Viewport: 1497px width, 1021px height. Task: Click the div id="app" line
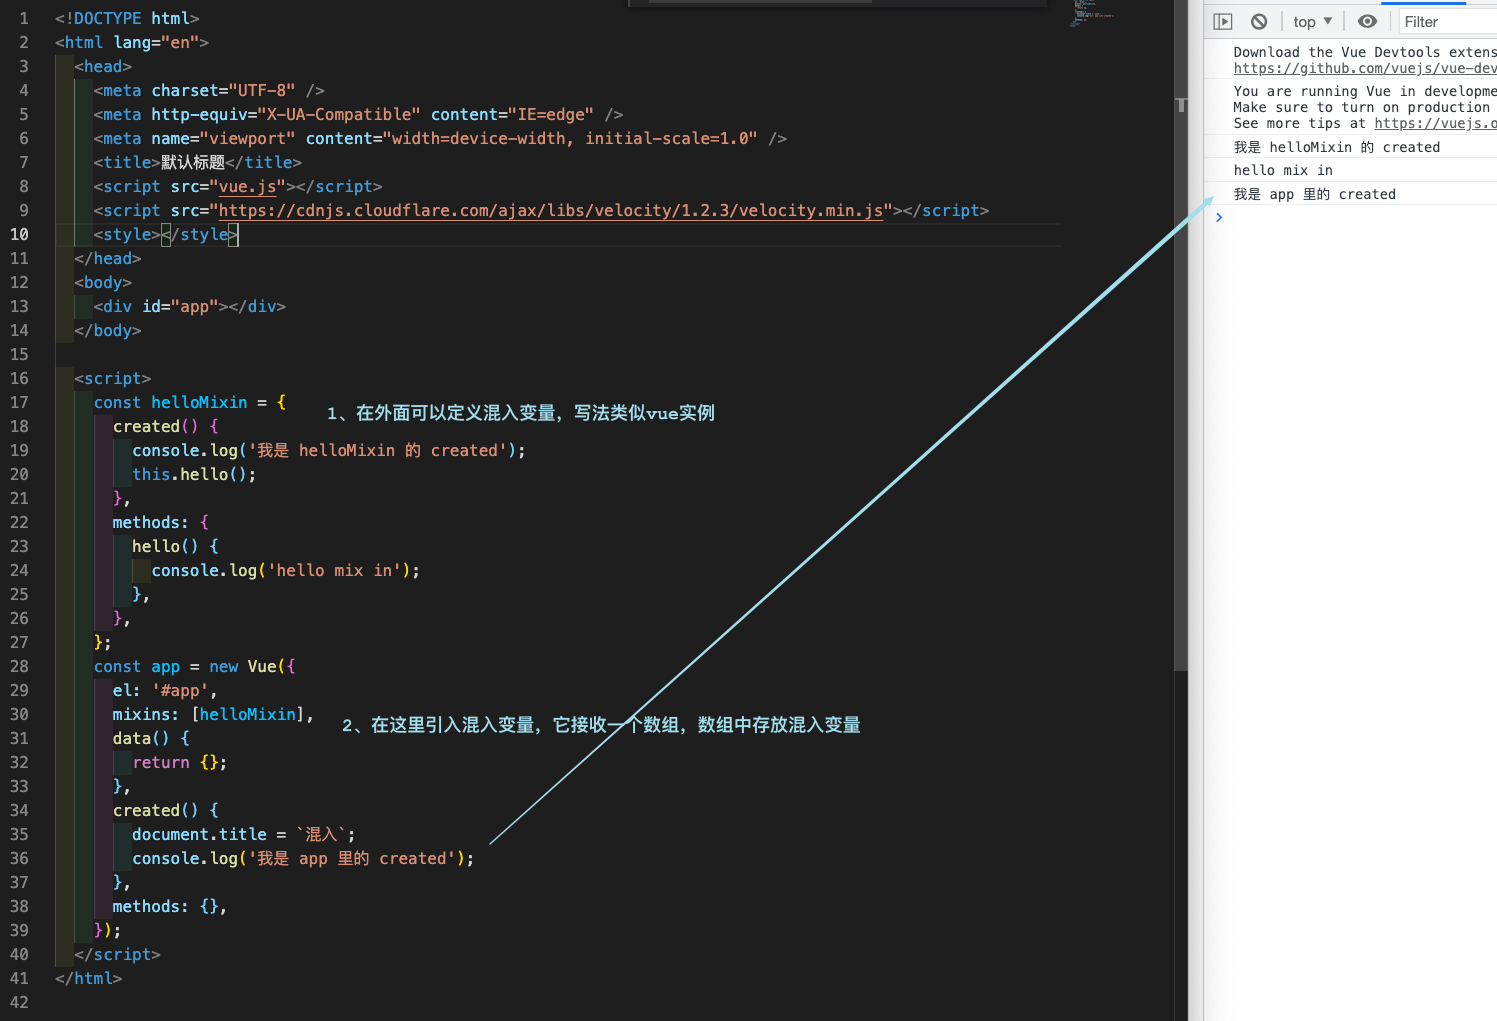pos(190,306)
